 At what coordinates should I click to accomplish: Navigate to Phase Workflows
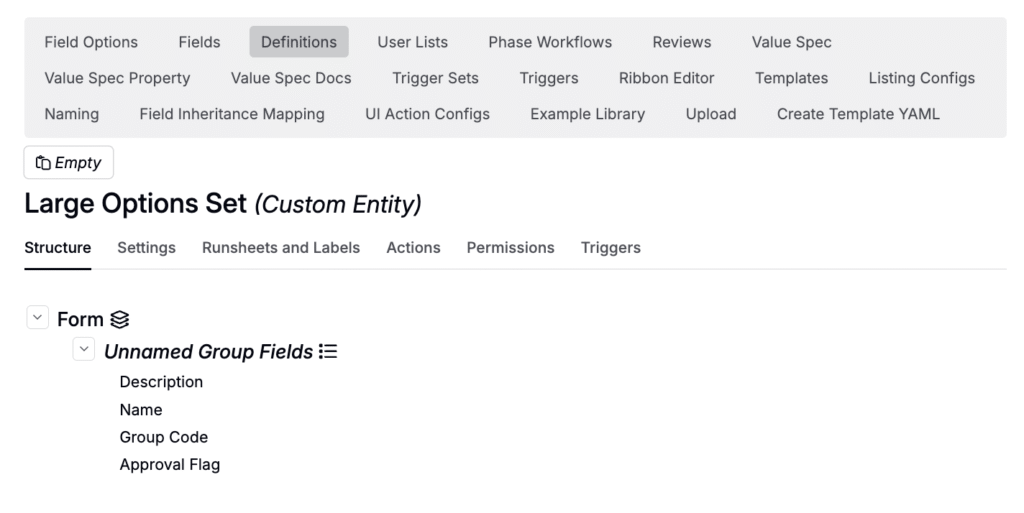click(x=550, y=42)
